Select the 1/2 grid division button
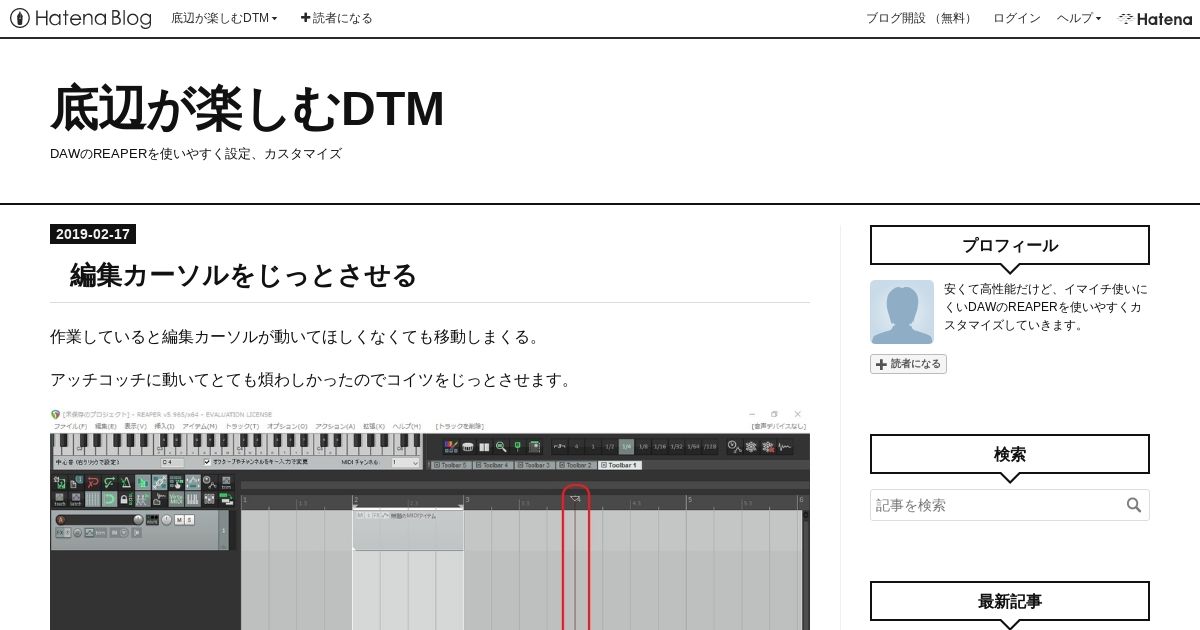 coord(610,446)
